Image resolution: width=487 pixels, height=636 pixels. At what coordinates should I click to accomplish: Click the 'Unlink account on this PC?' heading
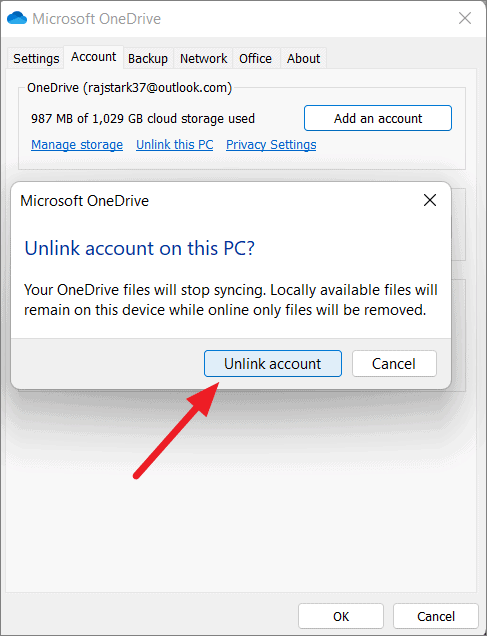[x=139, y=248]
